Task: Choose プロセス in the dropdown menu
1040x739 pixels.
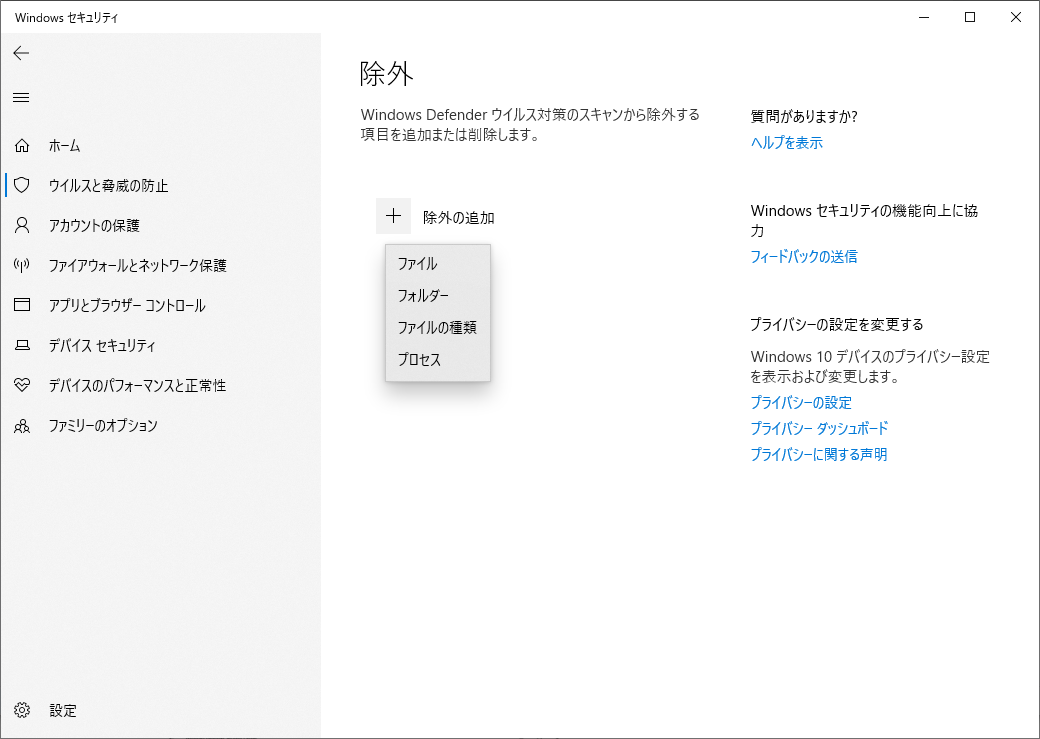Action: [x=438, y=359]
